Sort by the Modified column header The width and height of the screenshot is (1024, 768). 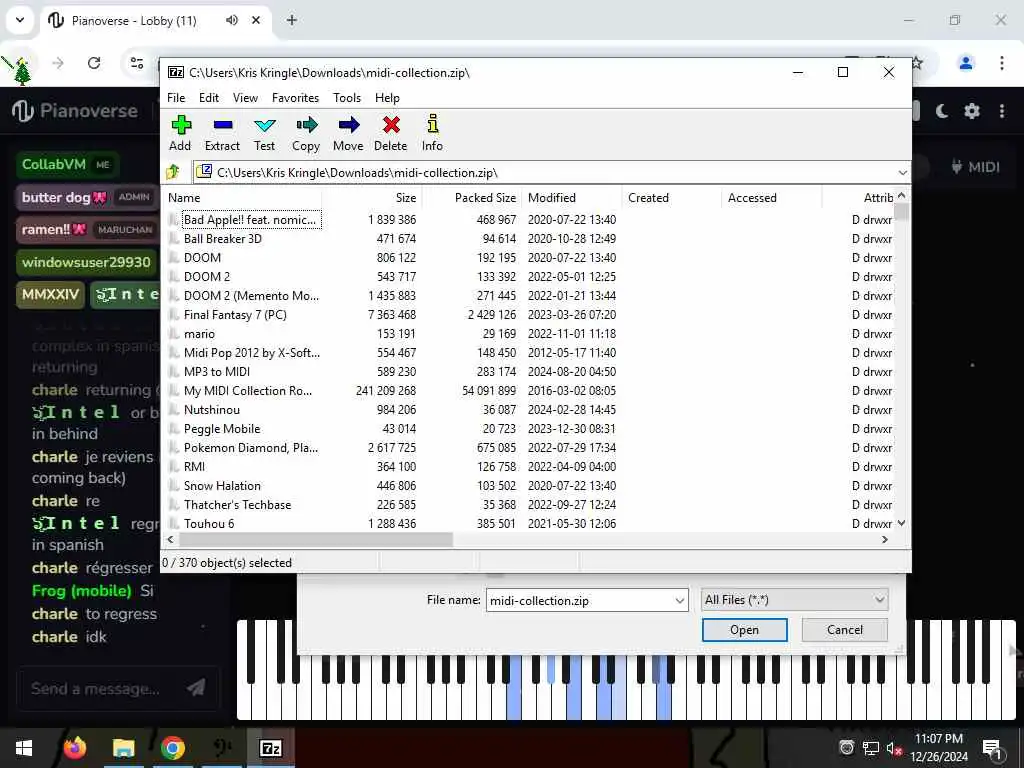(571, 198)
